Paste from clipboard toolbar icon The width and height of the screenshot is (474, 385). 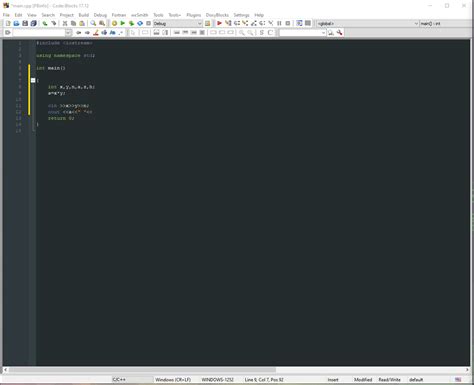[x=82, y=23]
